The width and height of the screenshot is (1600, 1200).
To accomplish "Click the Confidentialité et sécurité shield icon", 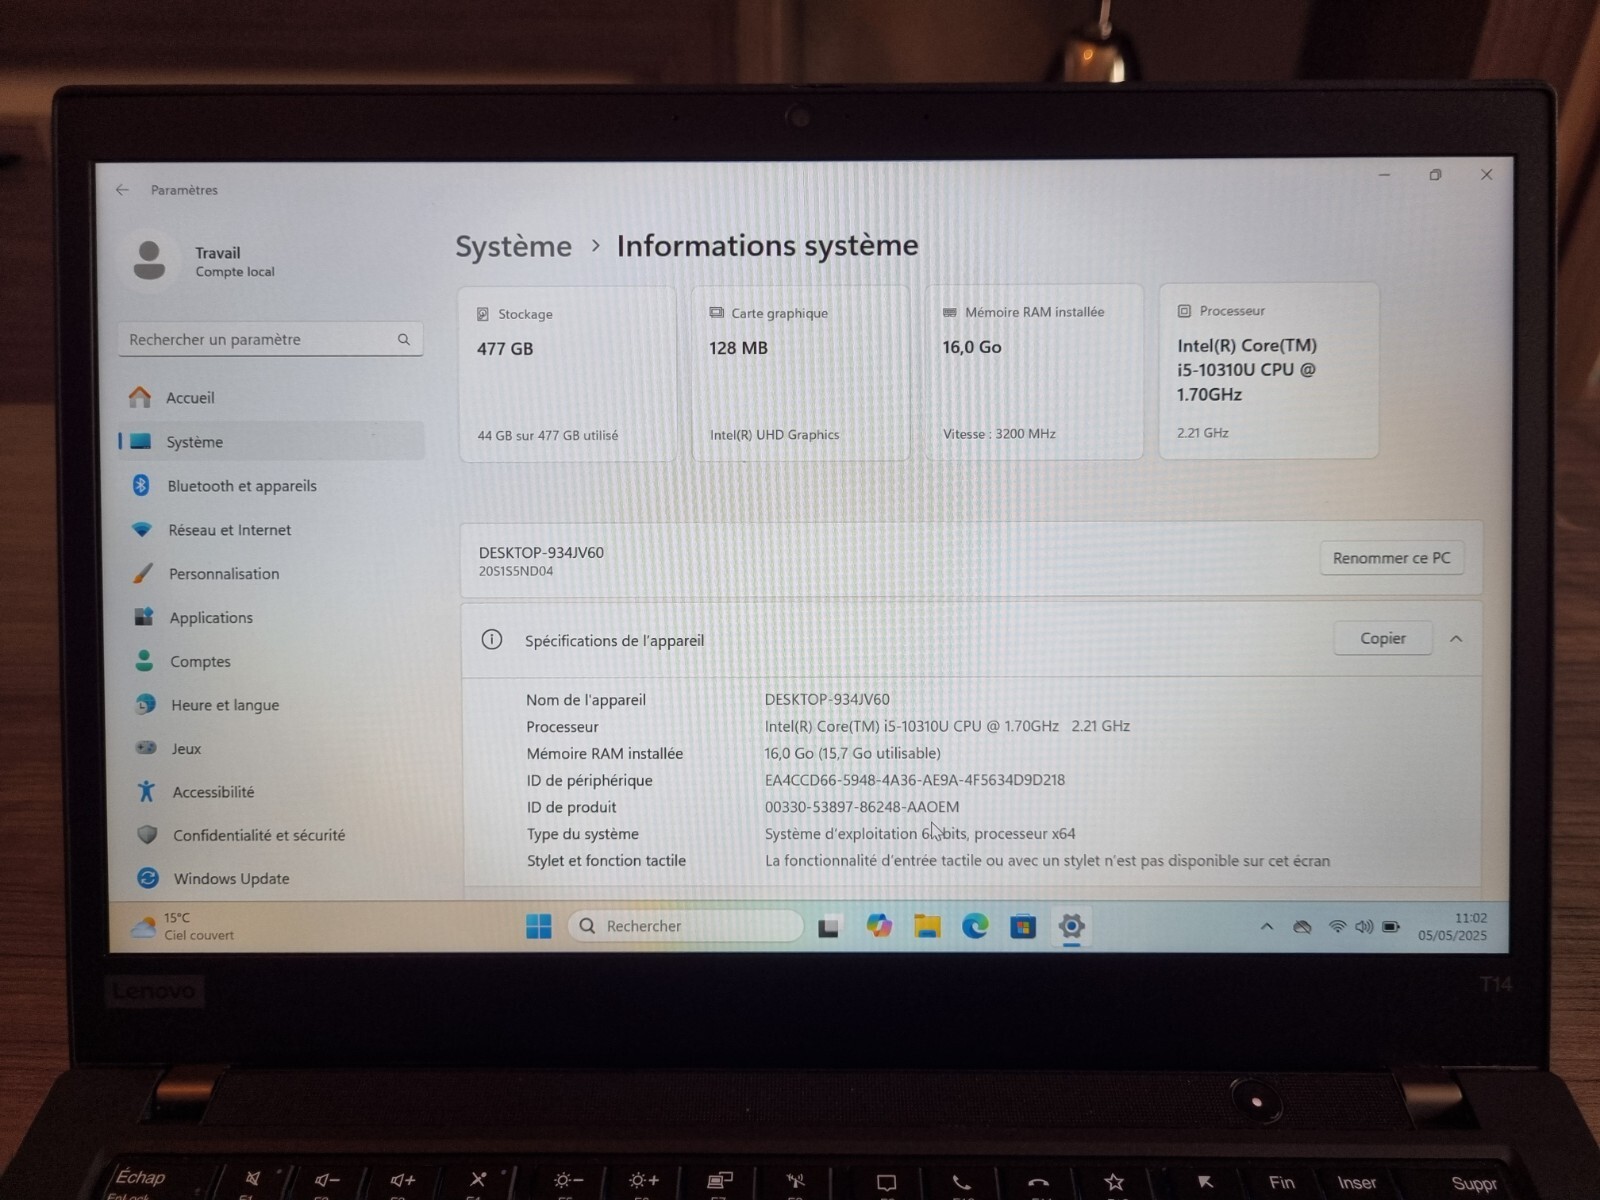I will click(147, 835).
